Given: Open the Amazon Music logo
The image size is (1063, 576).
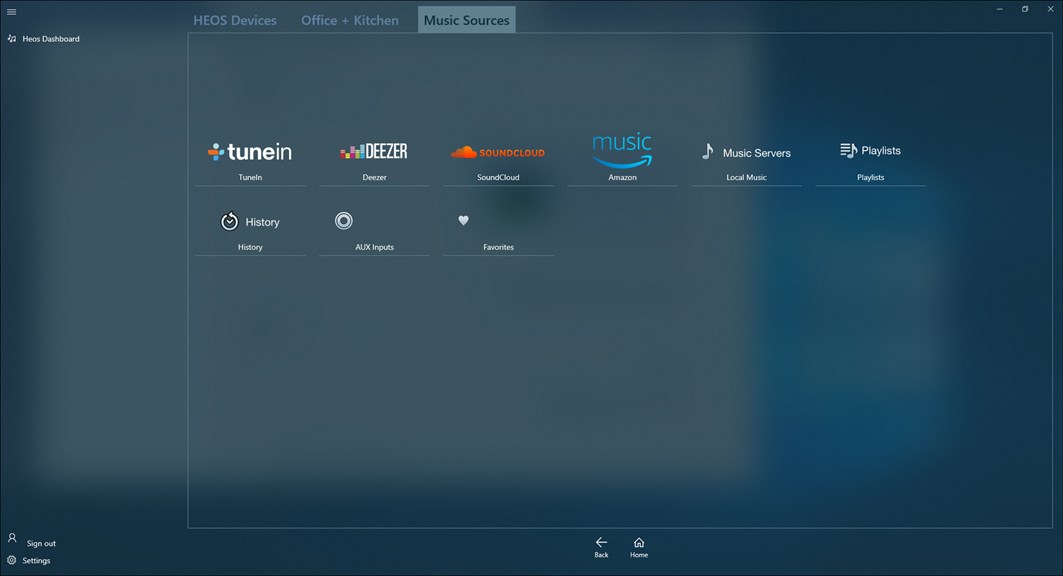Looking at the screenshot, I should [622, 150].
